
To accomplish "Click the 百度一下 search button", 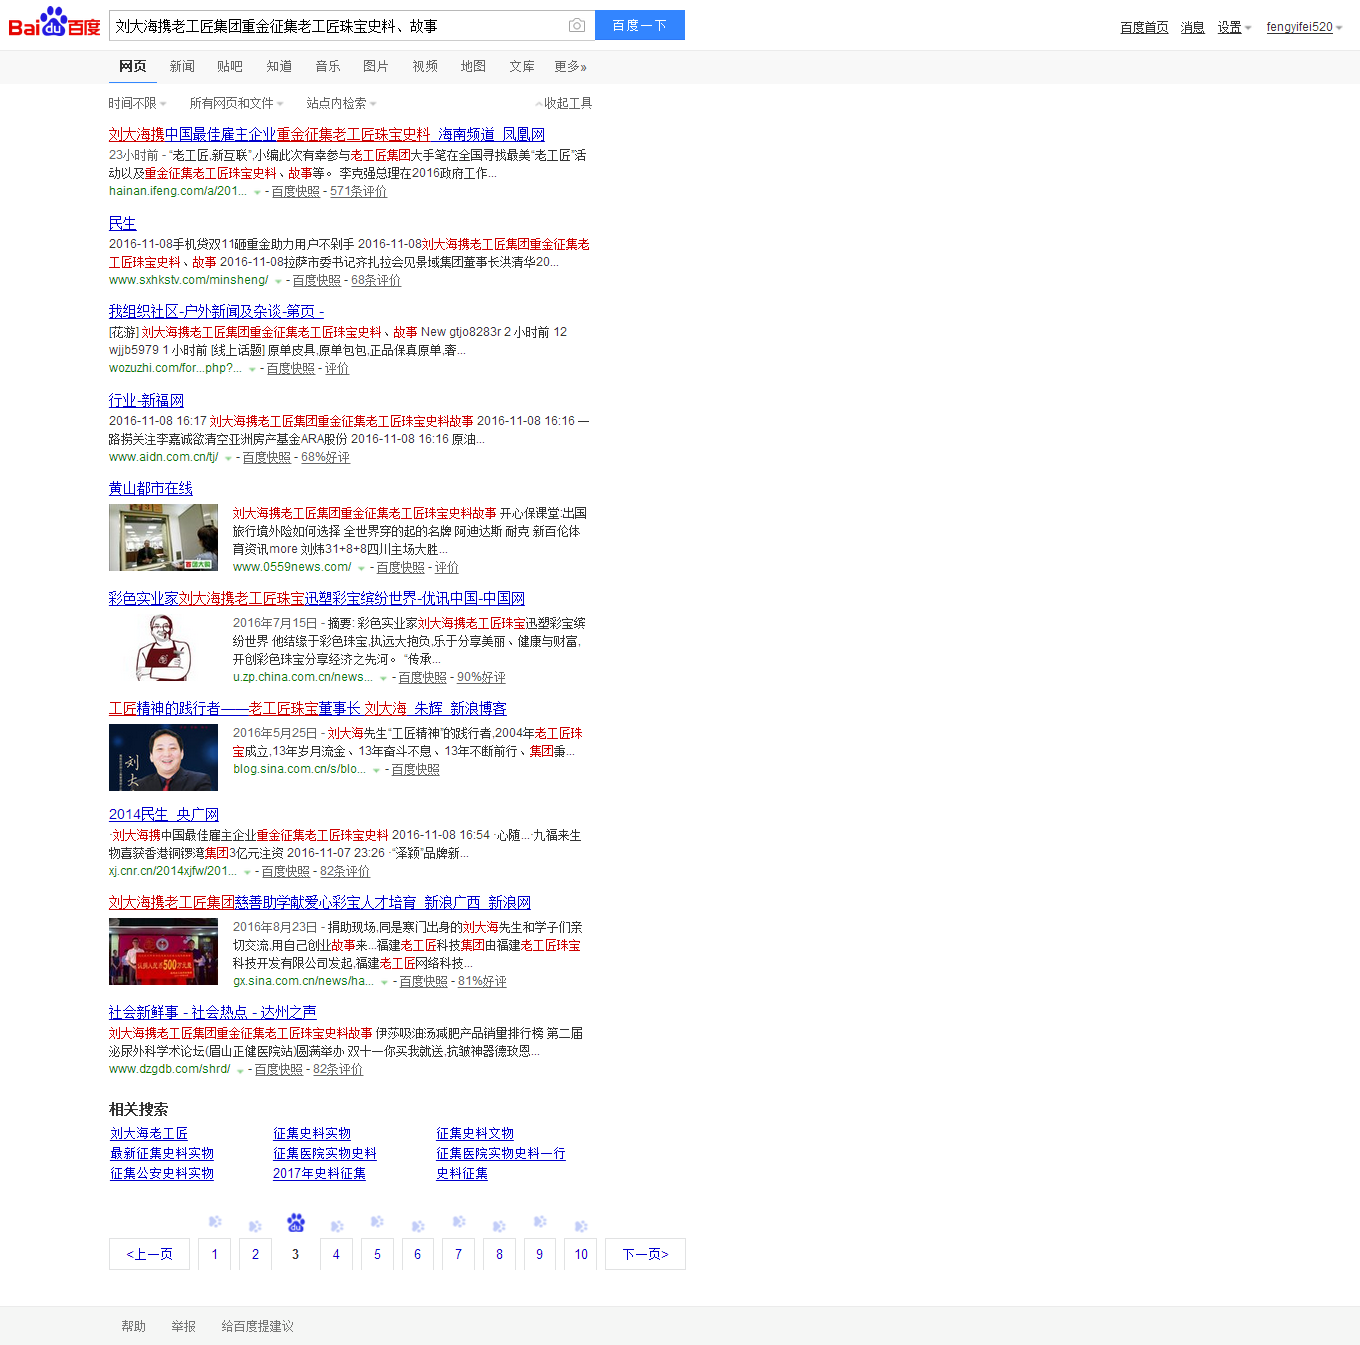I will click(x=640, y=25).
